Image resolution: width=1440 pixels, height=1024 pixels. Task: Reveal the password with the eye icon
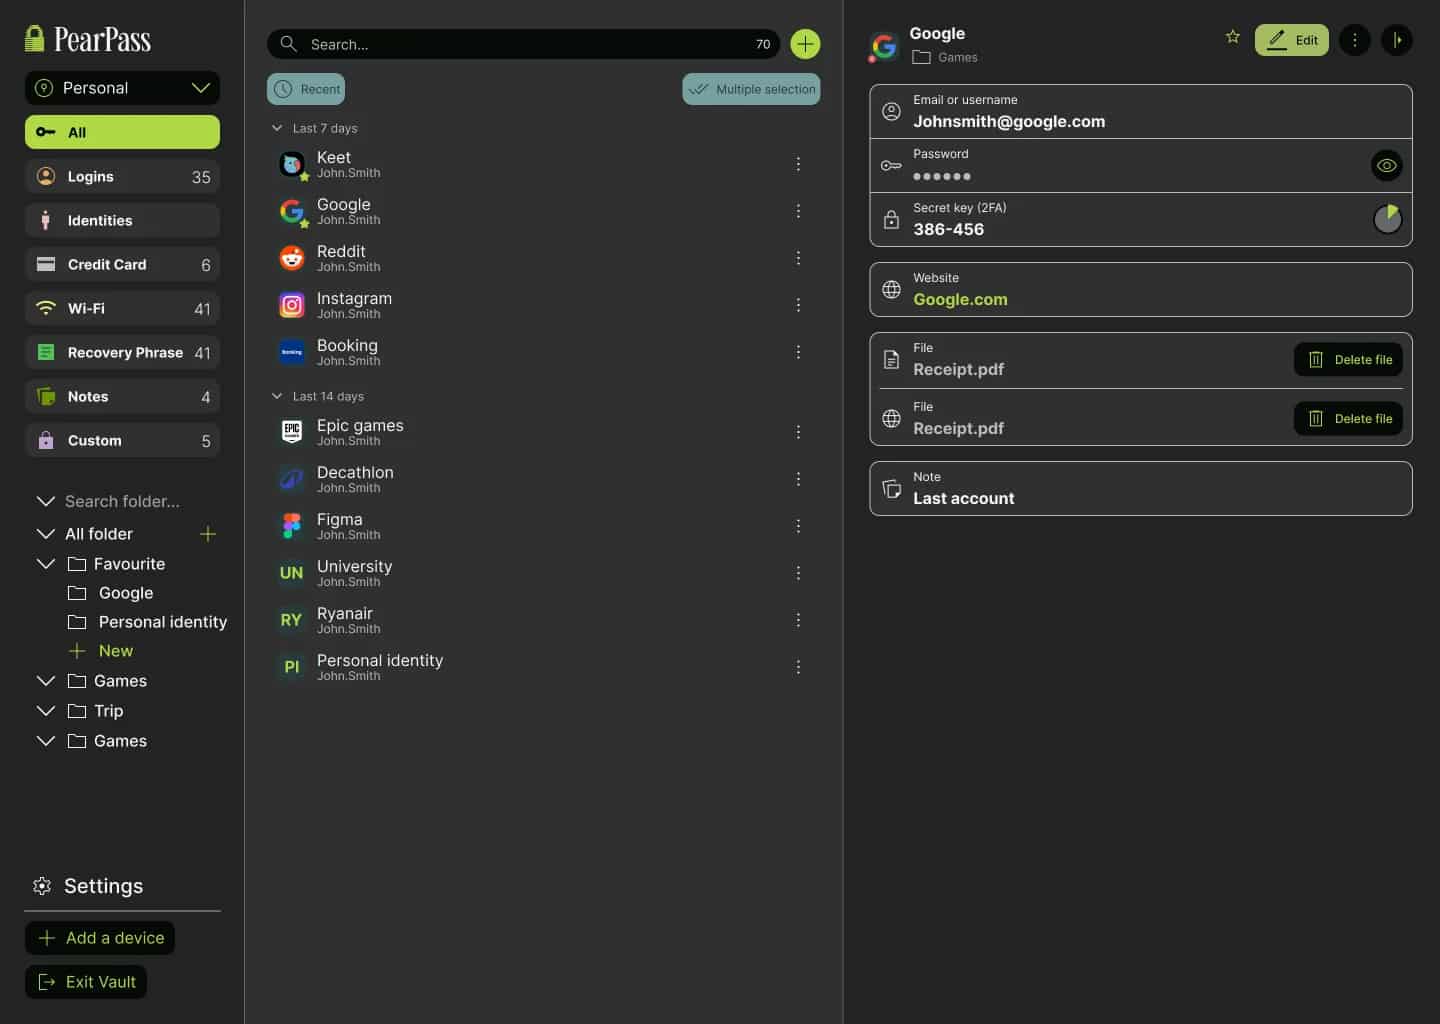point(1386,166)
